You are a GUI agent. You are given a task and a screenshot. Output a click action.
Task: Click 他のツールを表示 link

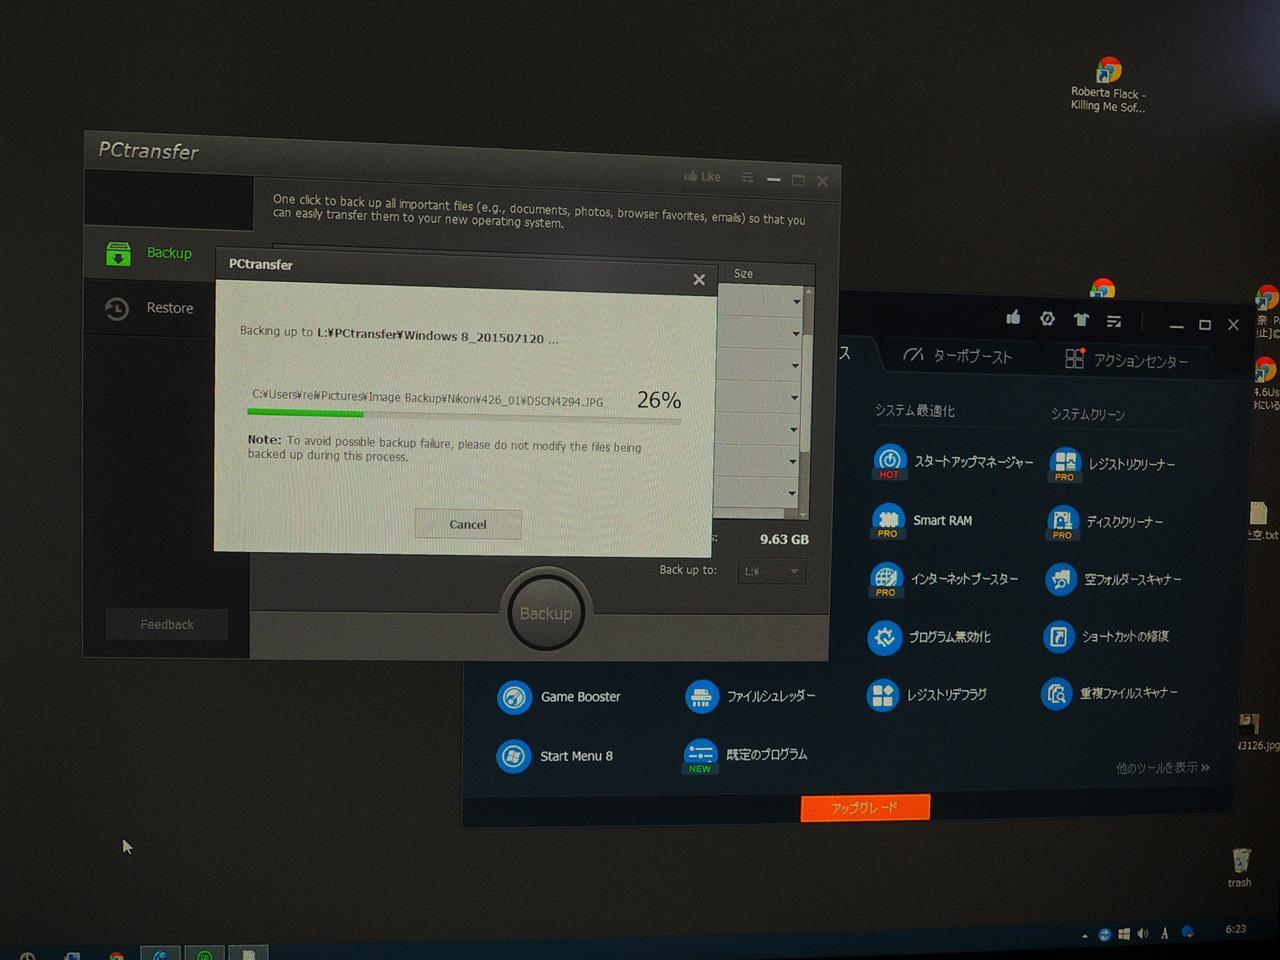click(x=1163, y=768)
